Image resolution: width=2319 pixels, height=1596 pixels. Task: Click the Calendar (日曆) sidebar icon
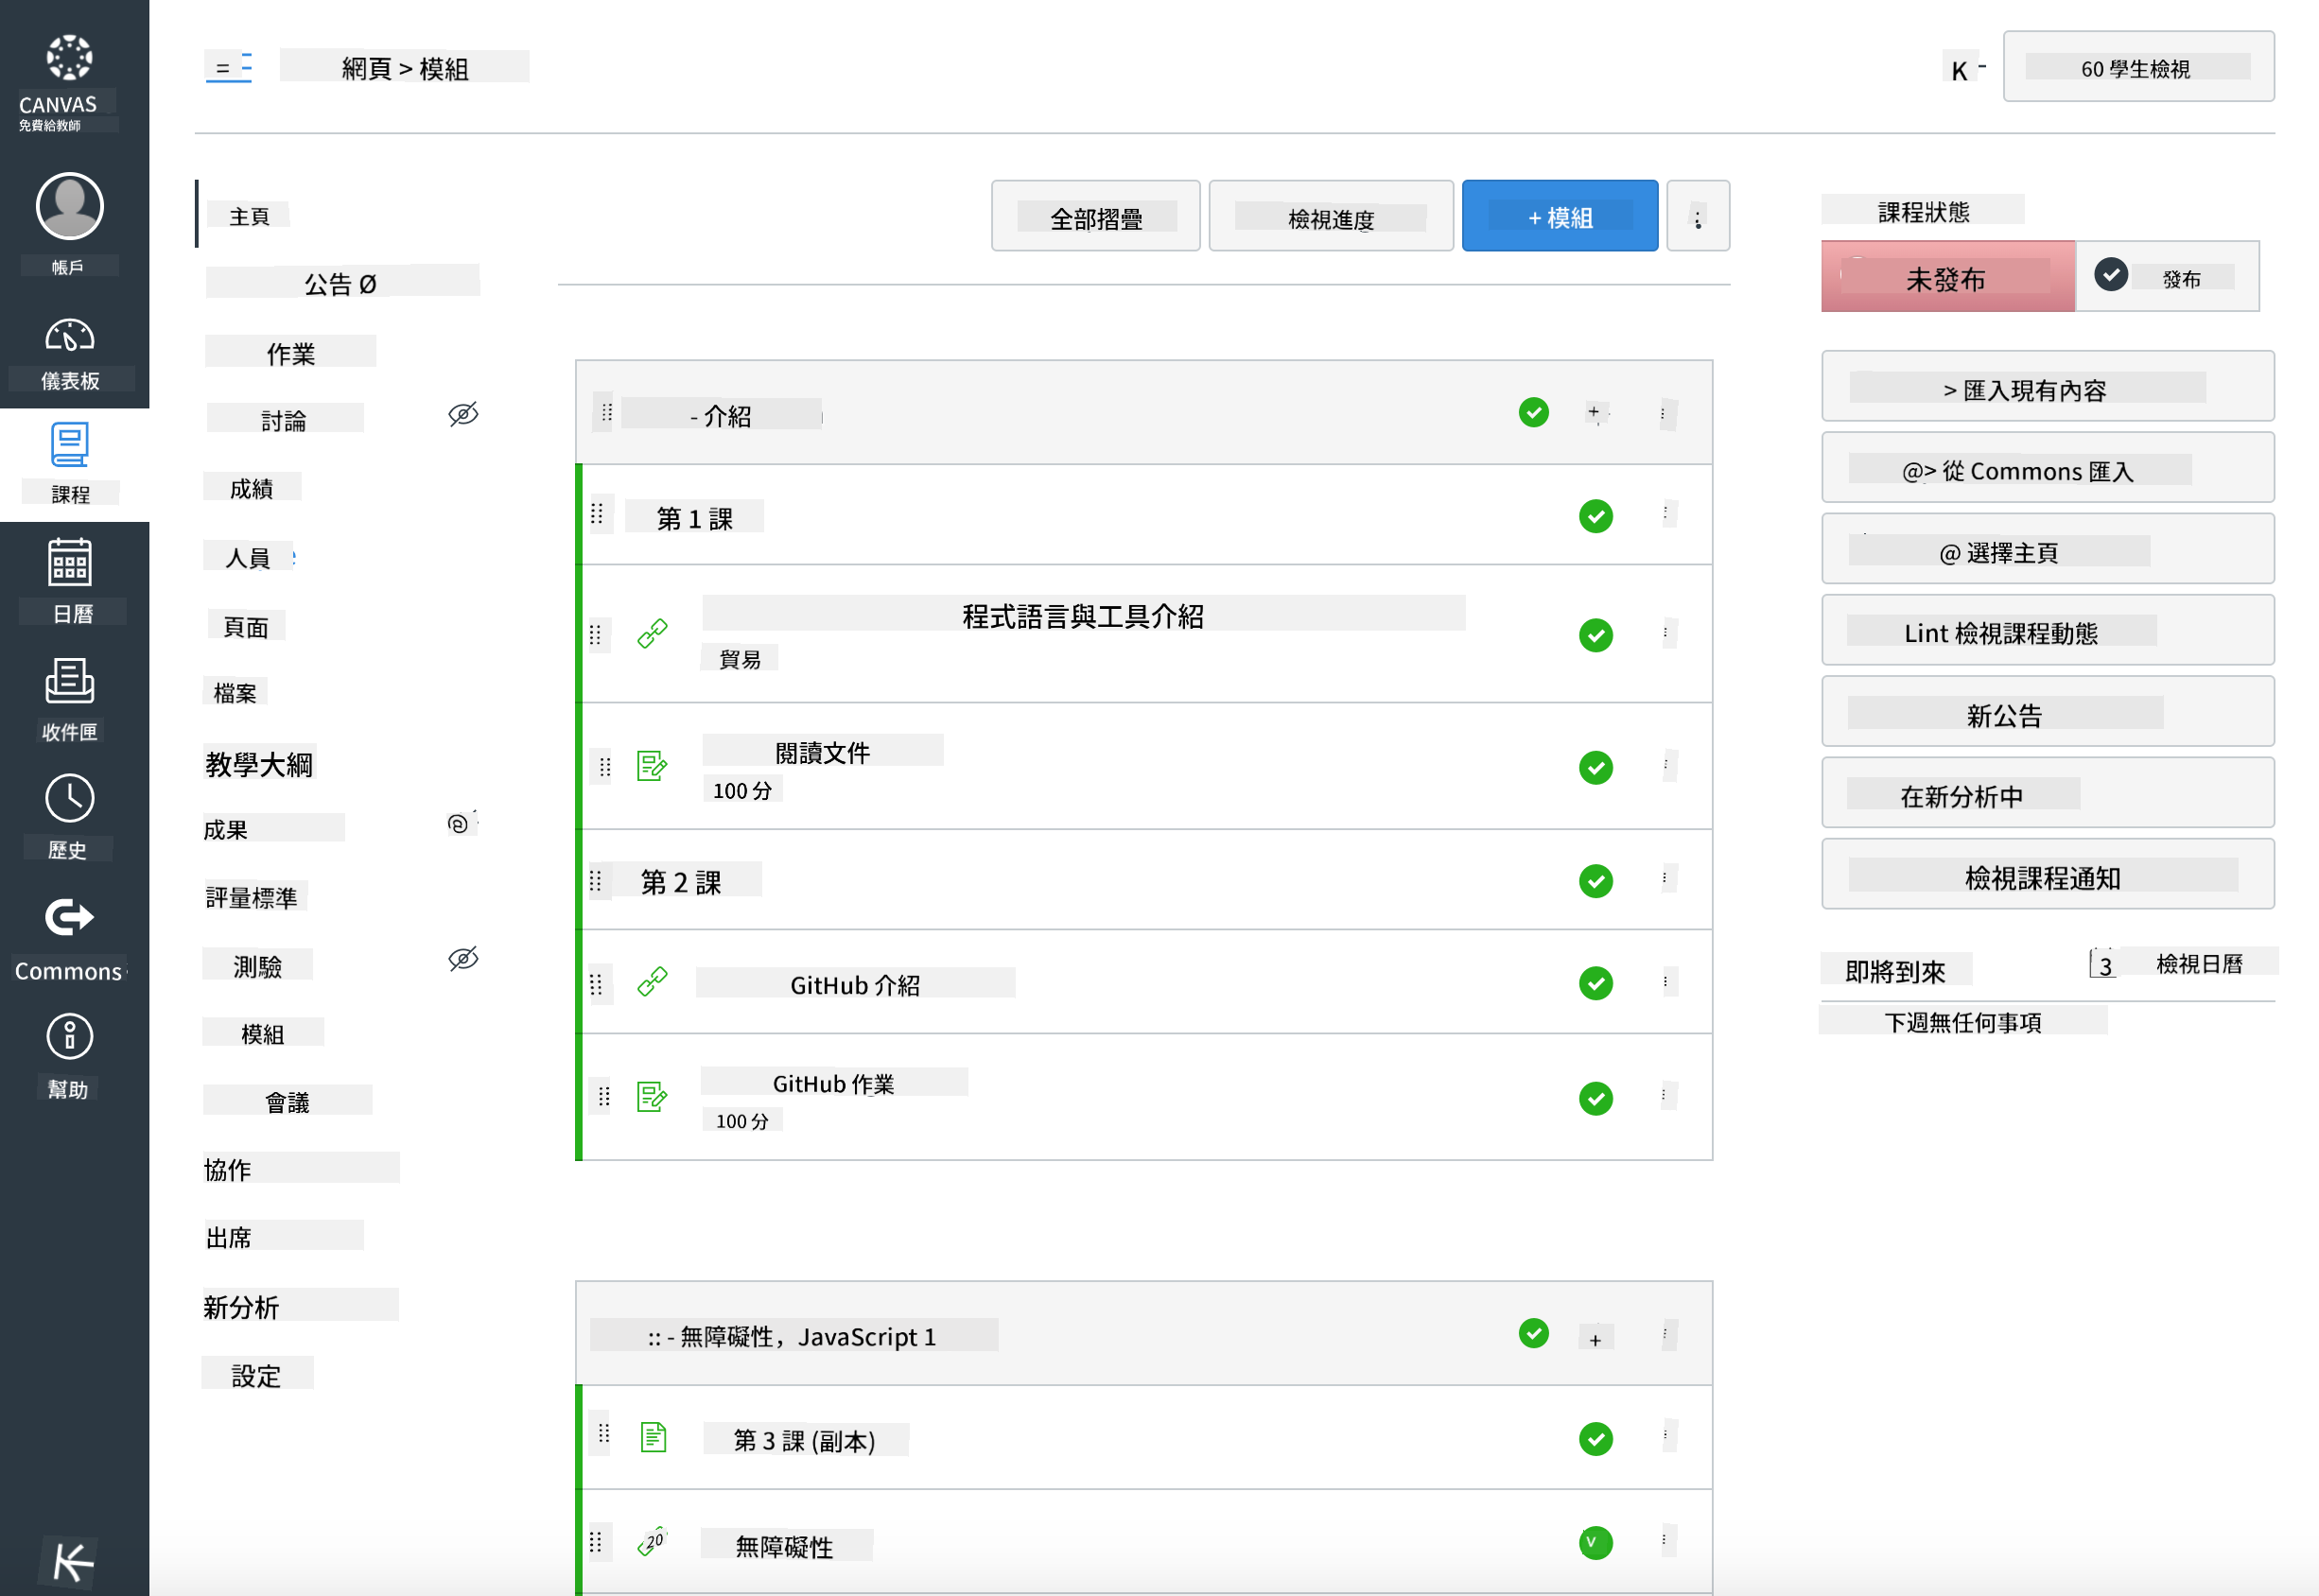click(70, 563)
